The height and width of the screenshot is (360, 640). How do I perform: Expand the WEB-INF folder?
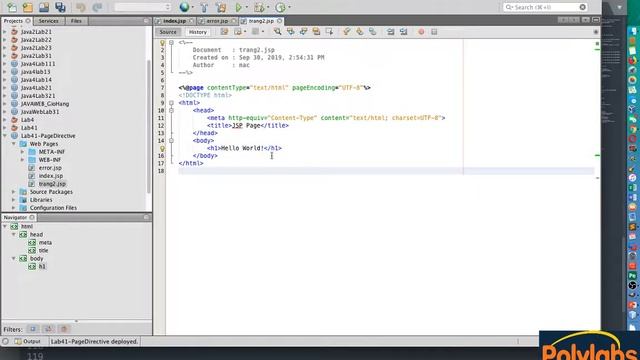[22, 160]
